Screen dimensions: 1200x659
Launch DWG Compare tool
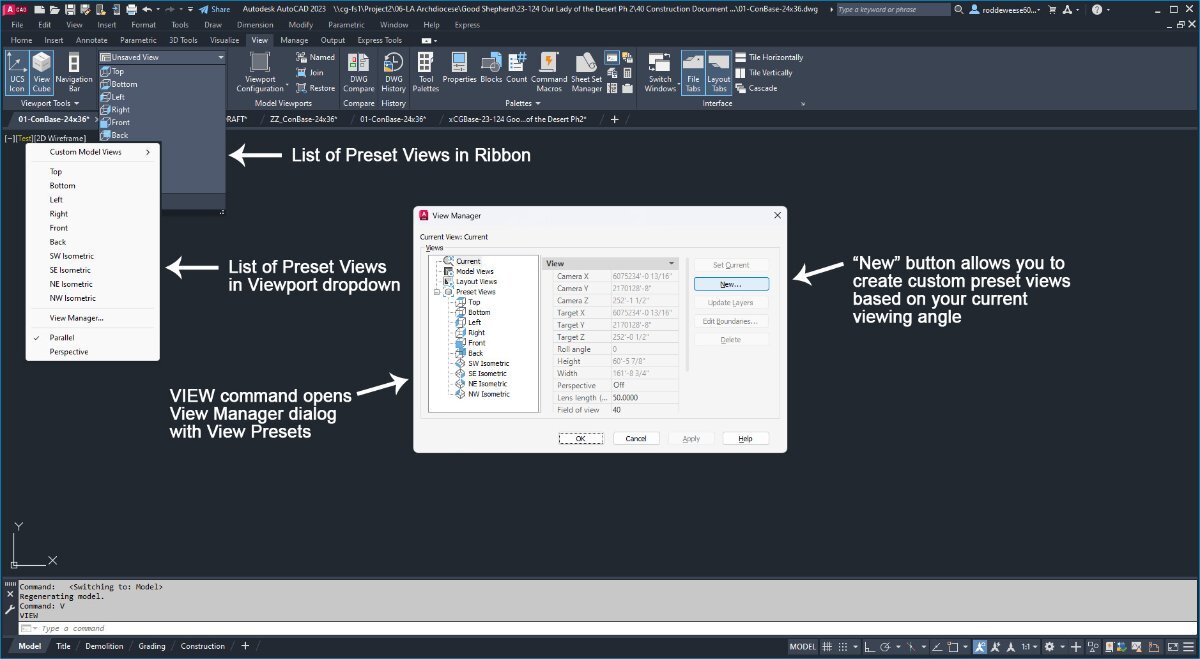pos(359,73)
